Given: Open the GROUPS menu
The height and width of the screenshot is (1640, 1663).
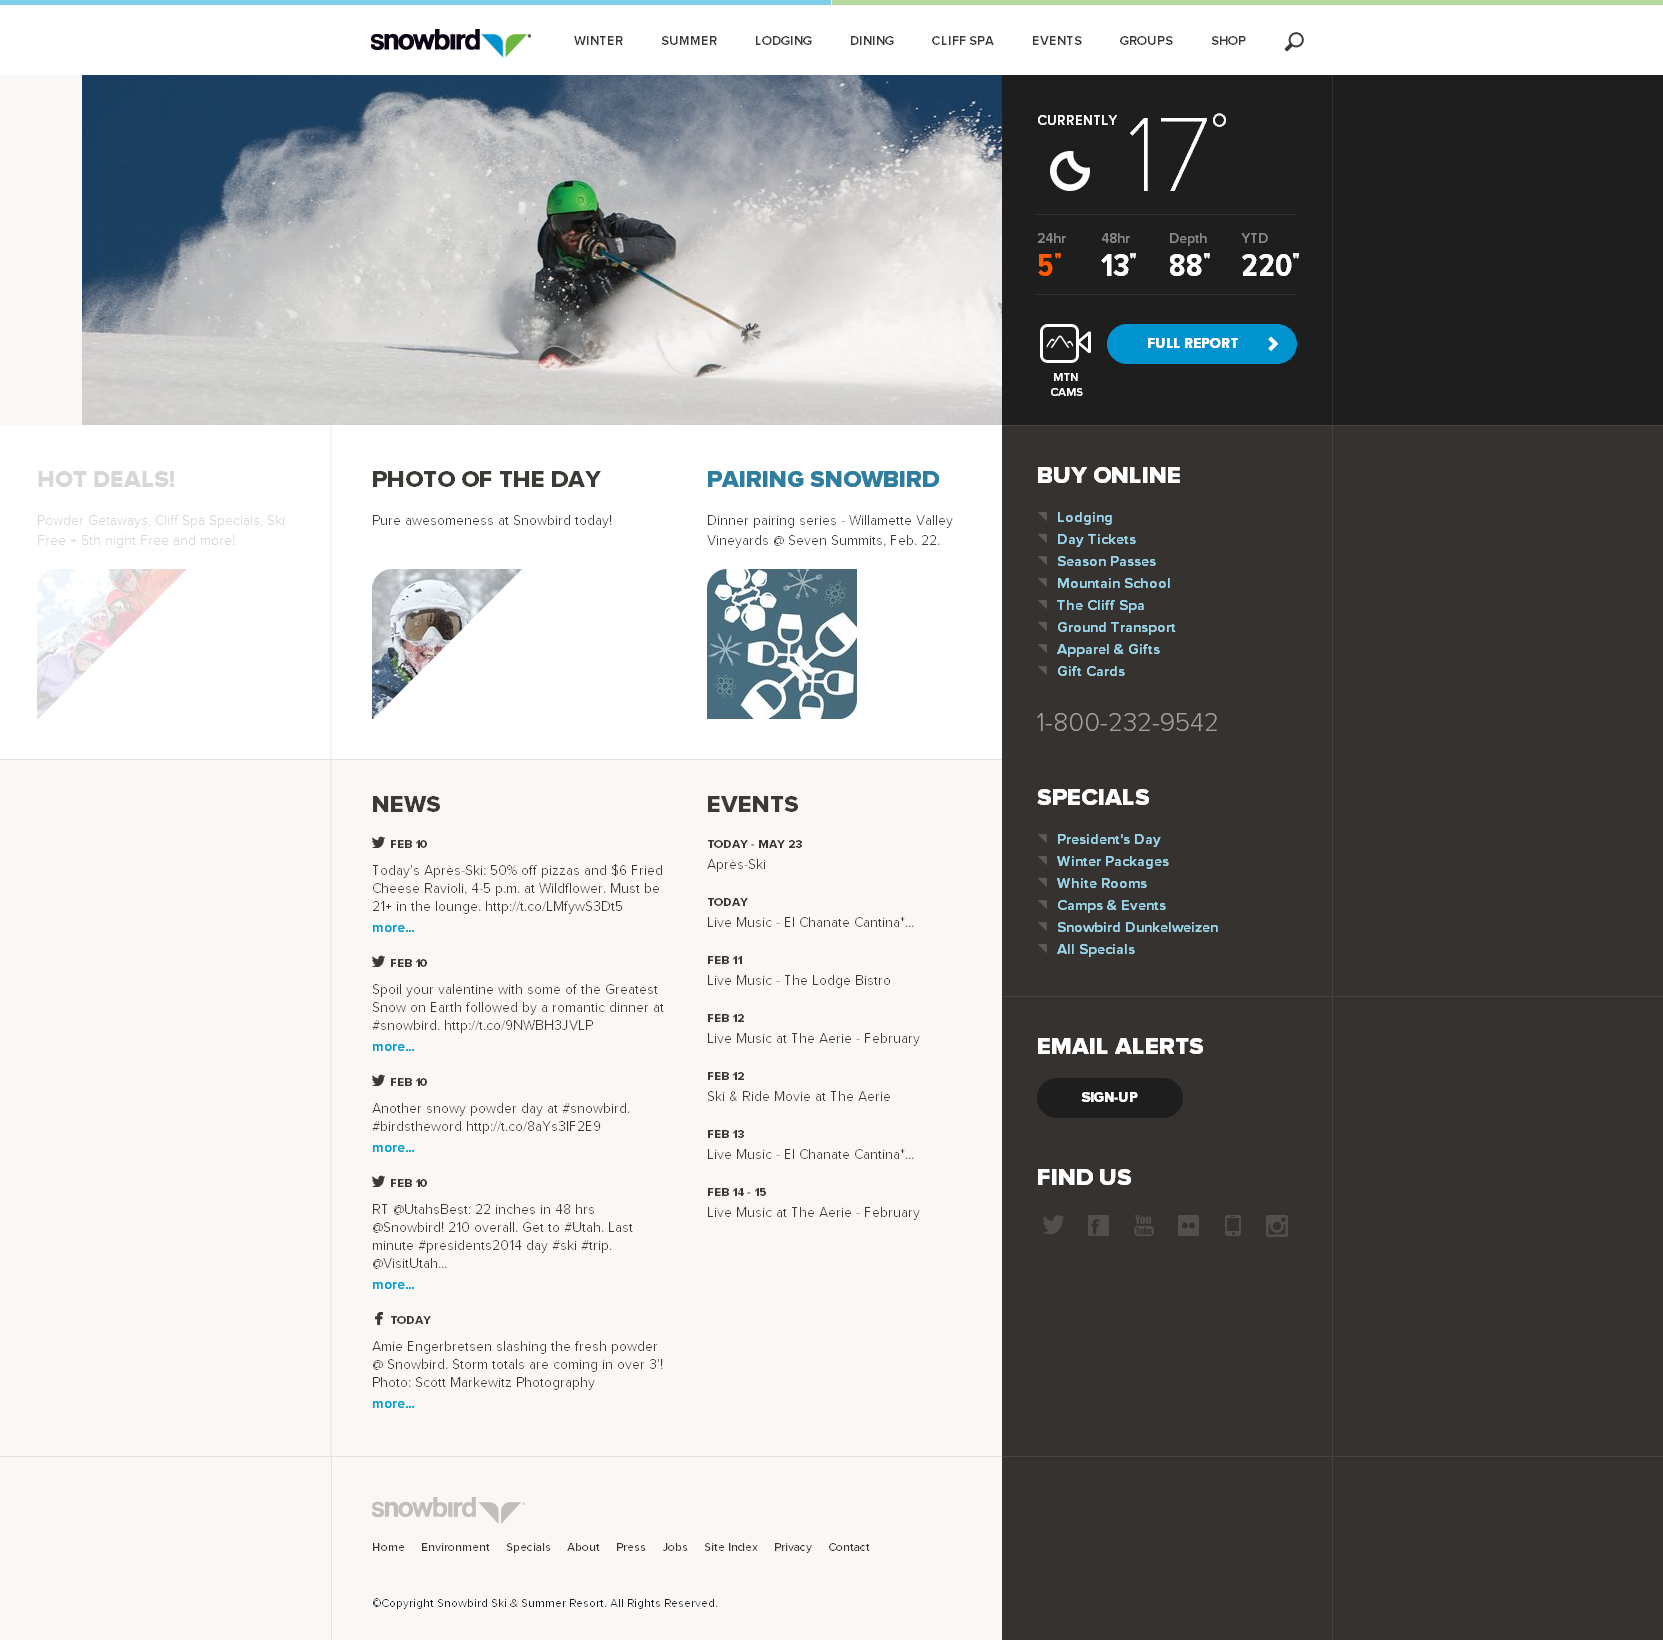Looking at the screenshot, I should (1146, 41).
